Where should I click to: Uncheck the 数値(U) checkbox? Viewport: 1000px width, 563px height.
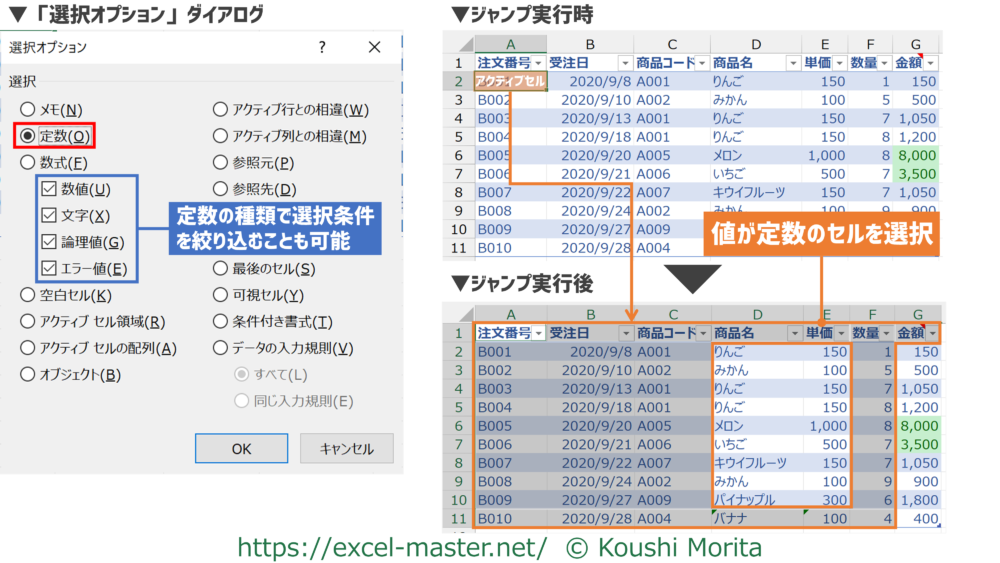click(x=48, y=189)
